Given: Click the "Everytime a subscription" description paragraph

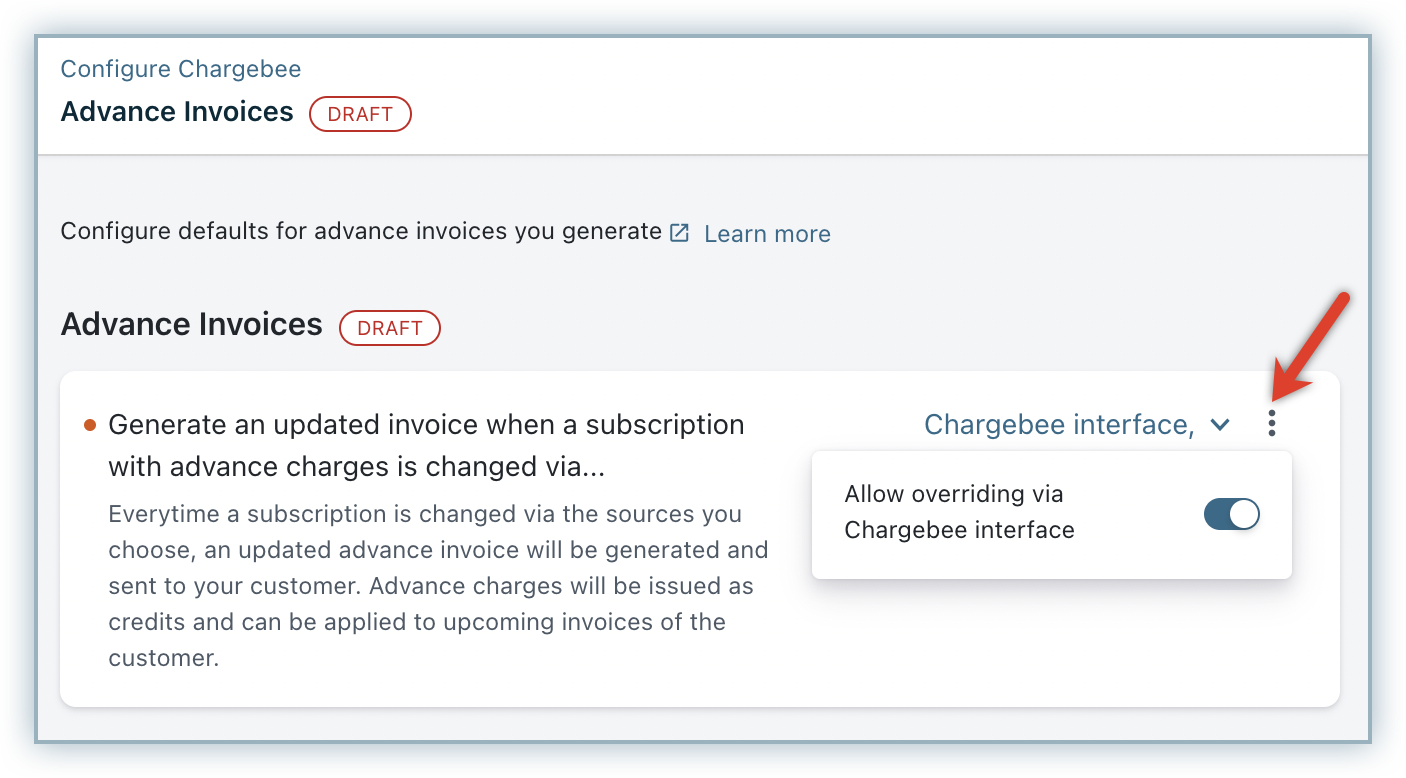Looking at the screenshot, I should pyautogui.click(x=438, y=586).
